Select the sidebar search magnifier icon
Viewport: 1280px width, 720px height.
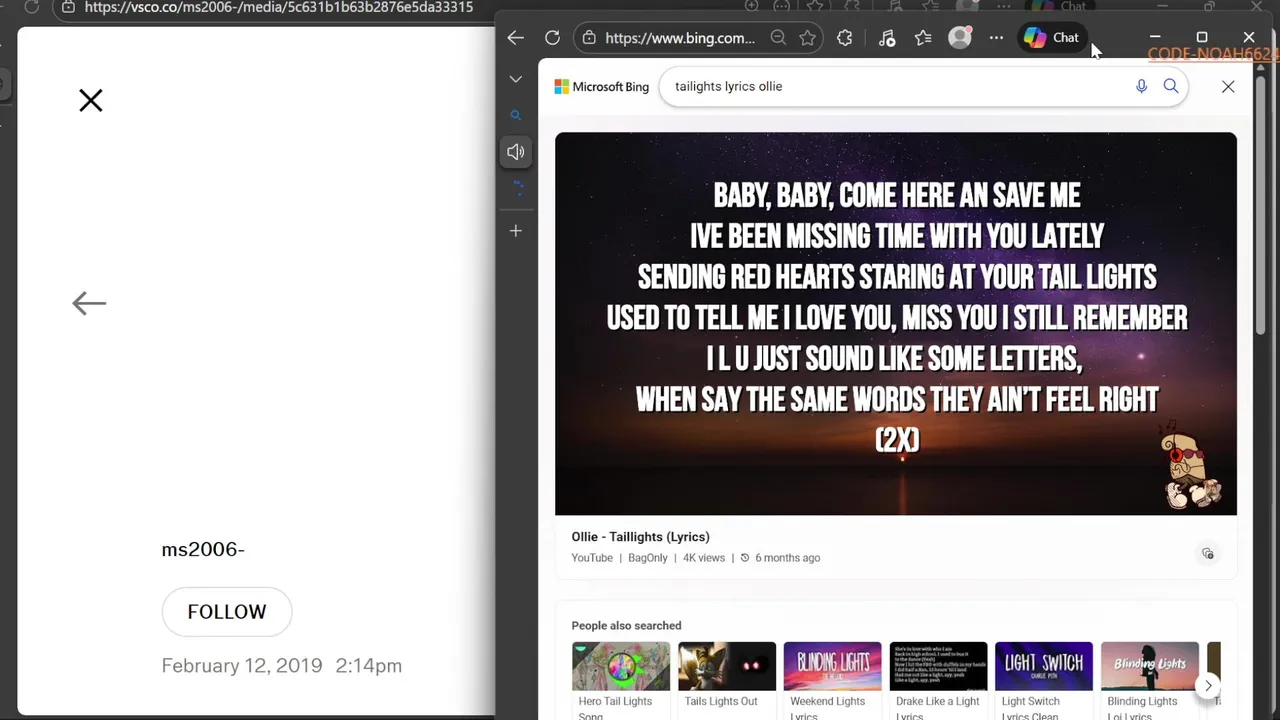[x=515, y=115]
